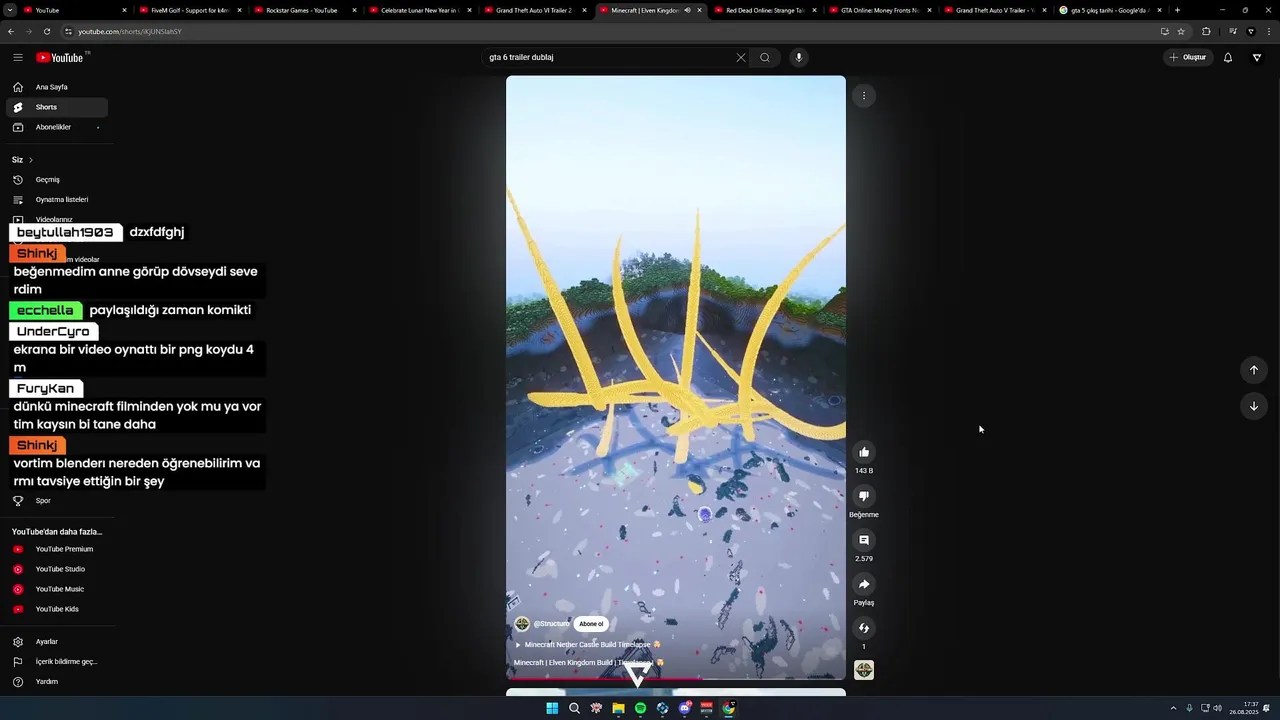Dislike the Short with Beğenme
1280x720 pixels.
pos(864,496)
